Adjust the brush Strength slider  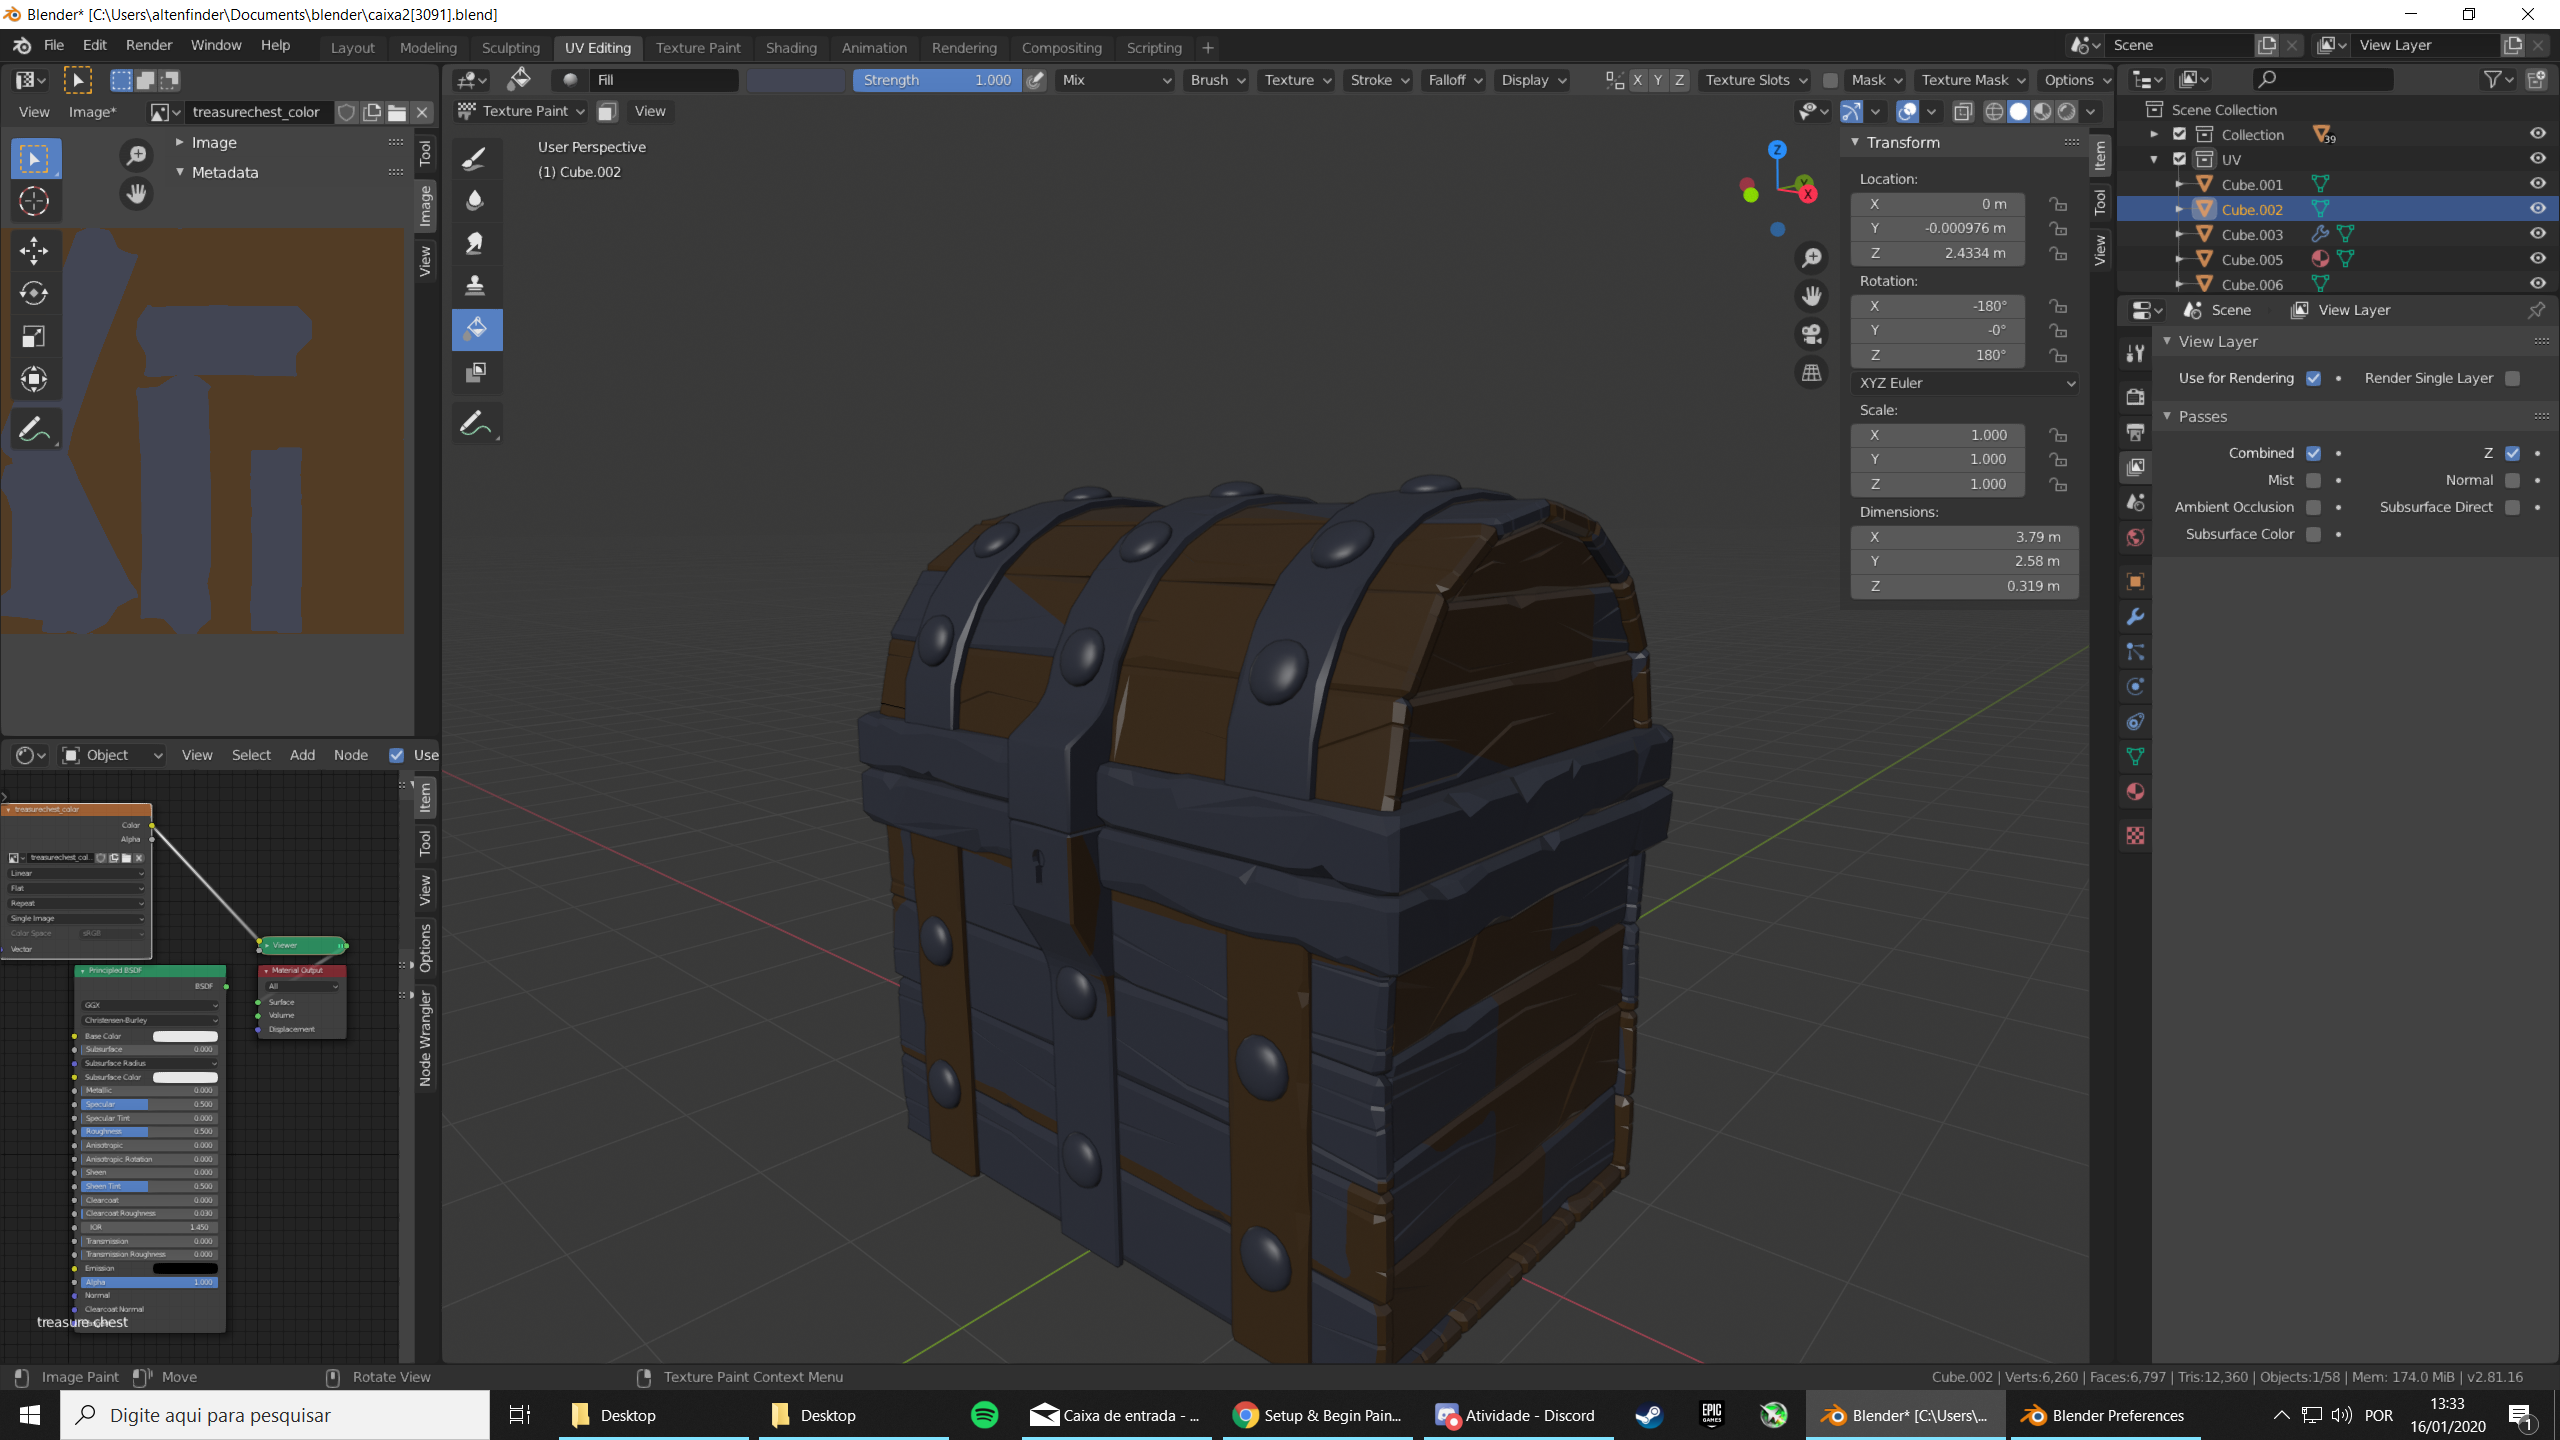click(936, 80)
